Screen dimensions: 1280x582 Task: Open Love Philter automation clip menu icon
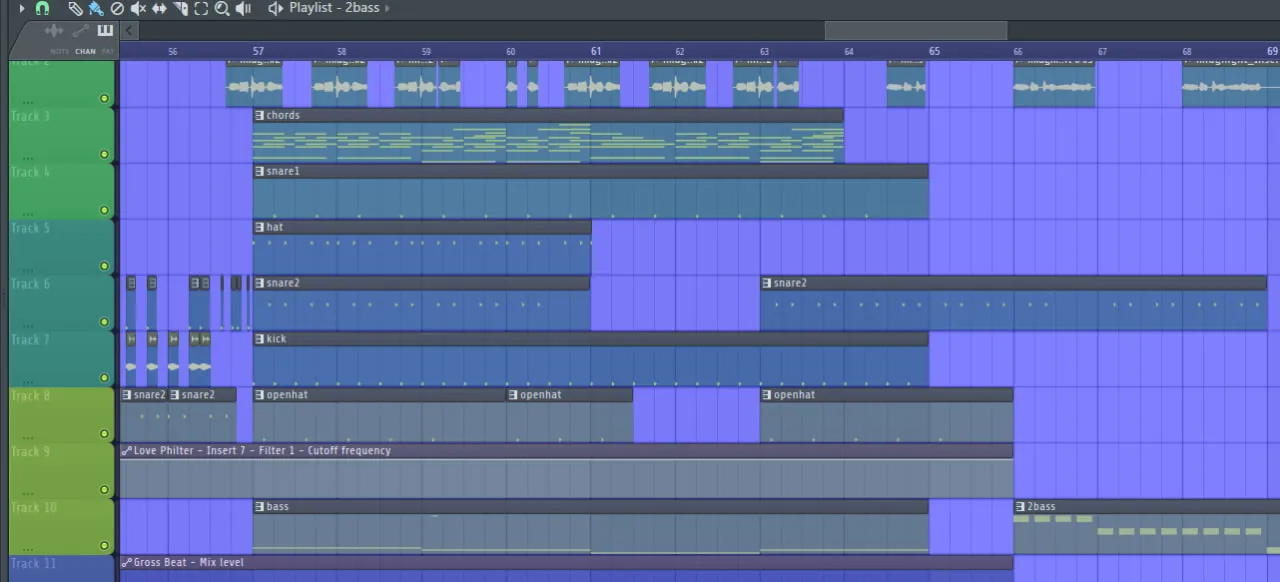(x=126, y=451)
